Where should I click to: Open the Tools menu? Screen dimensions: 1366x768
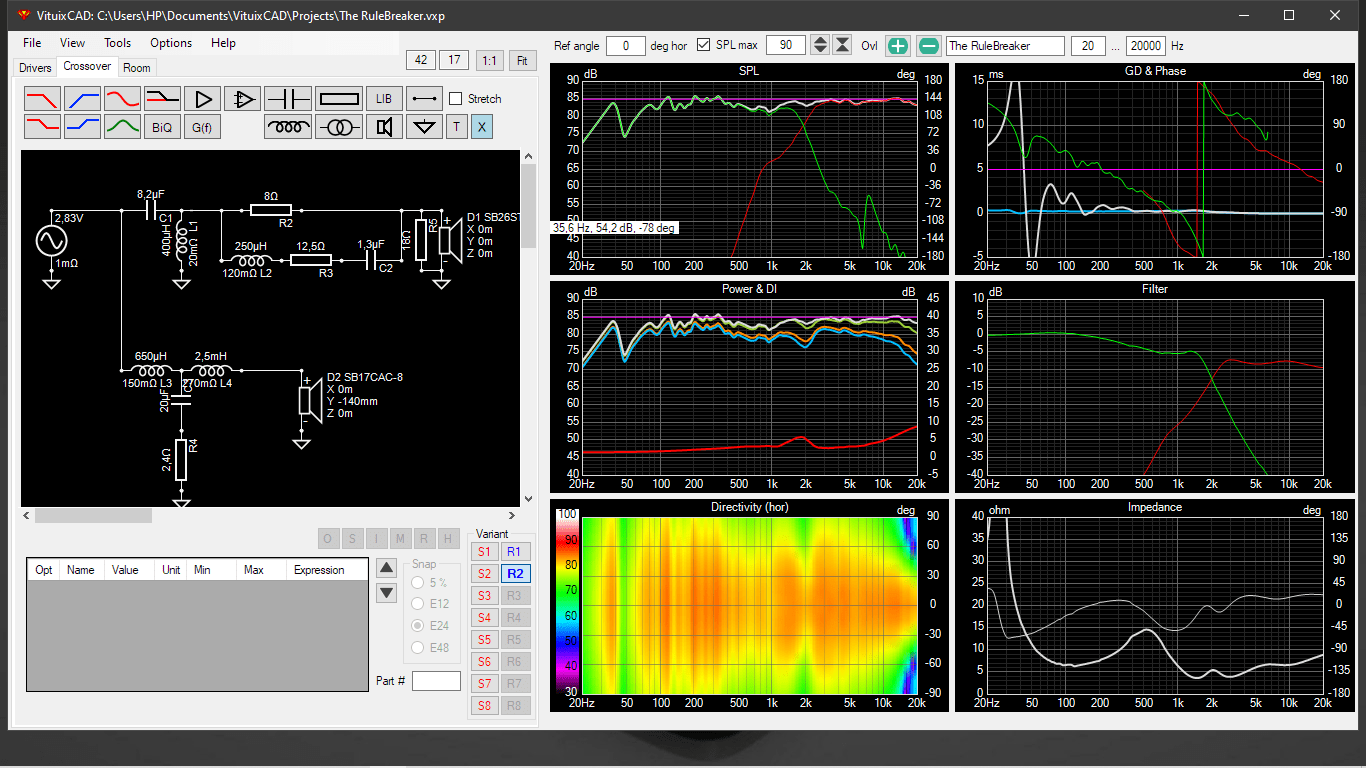[117, 43]
